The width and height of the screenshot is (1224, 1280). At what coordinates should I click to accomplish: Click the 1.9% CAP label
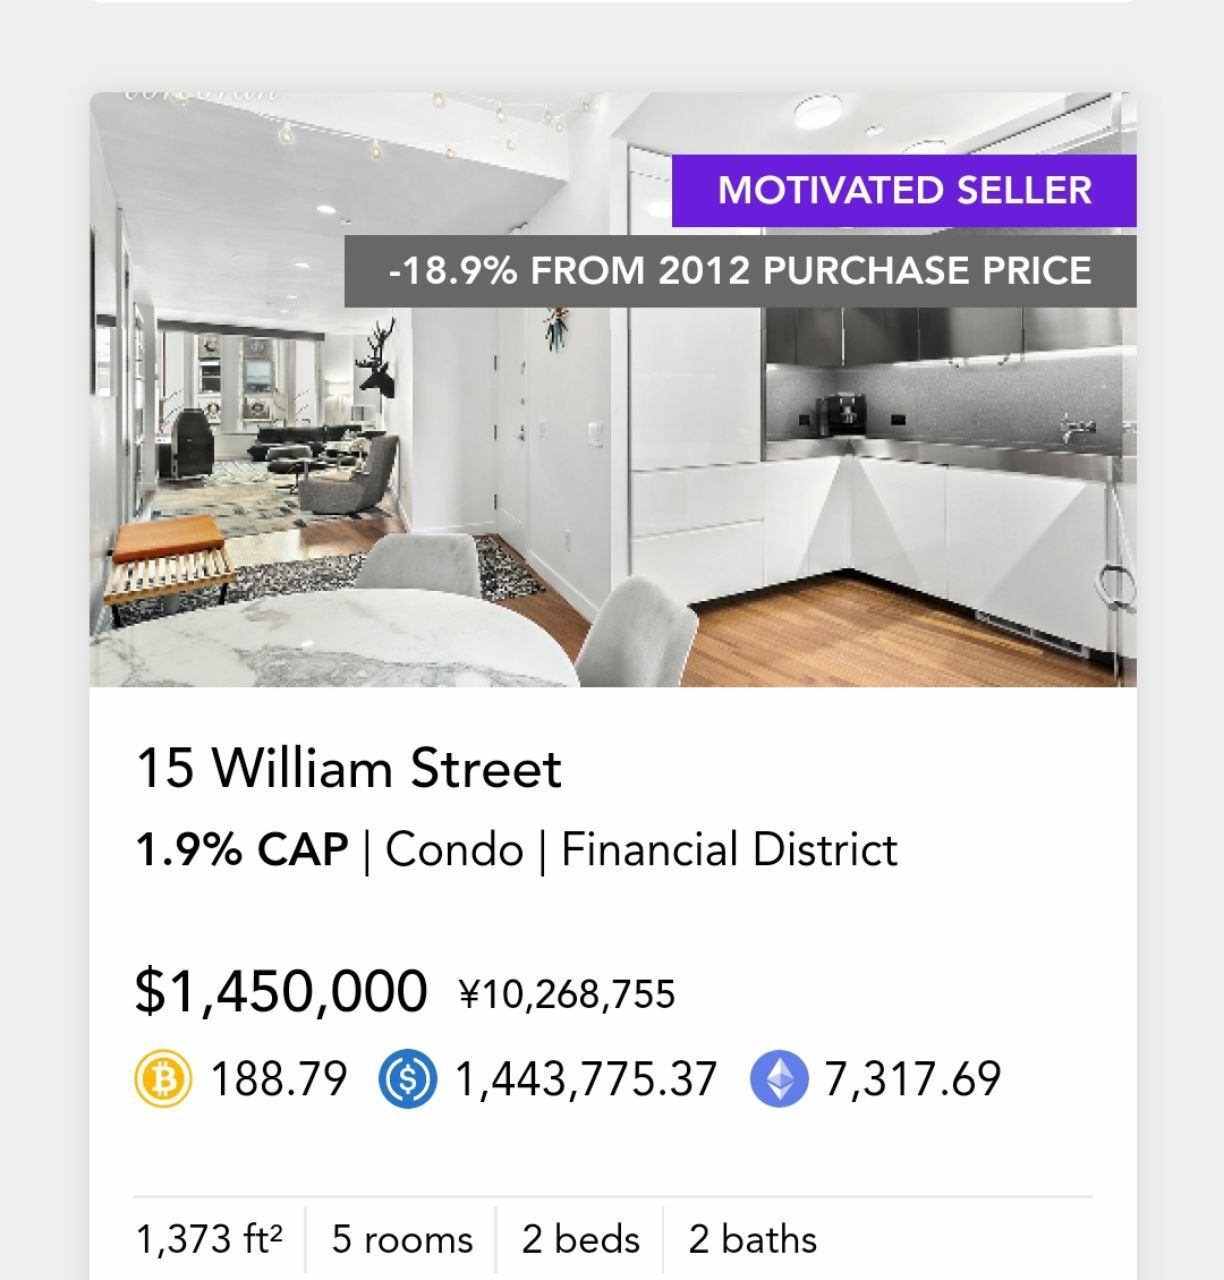(241, 850)
